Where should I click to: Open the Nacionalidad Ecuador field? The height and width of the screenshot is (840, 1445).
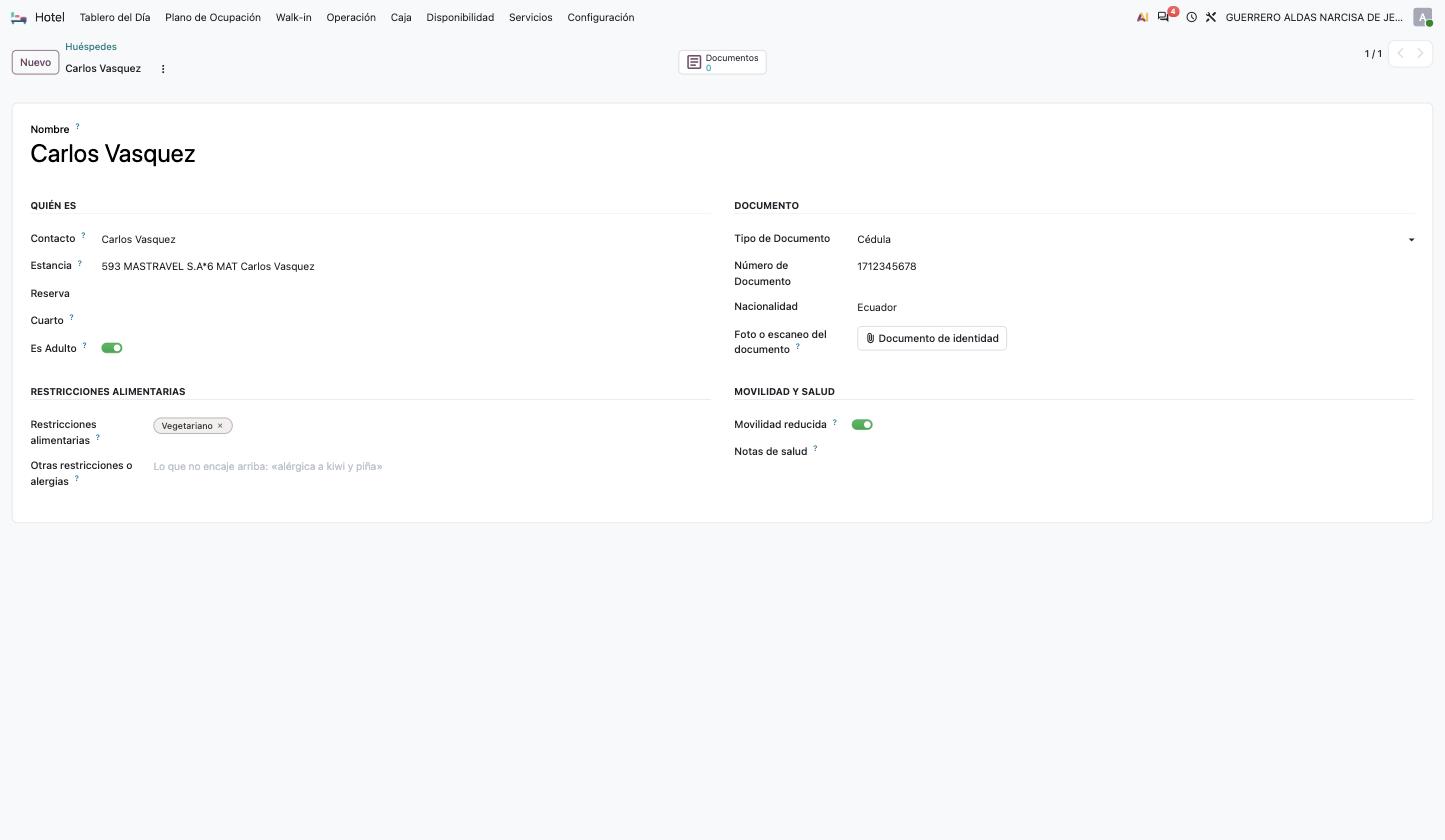(1135, 308)
